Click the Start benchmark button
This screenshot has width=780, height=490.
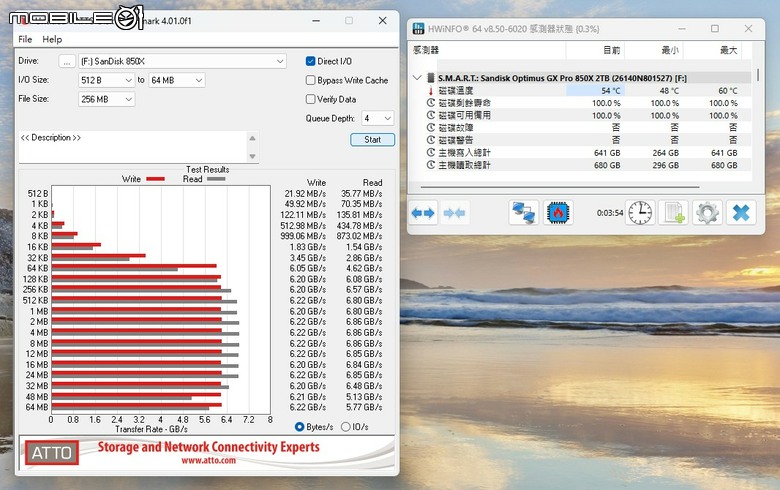click(x=373, y=140)
